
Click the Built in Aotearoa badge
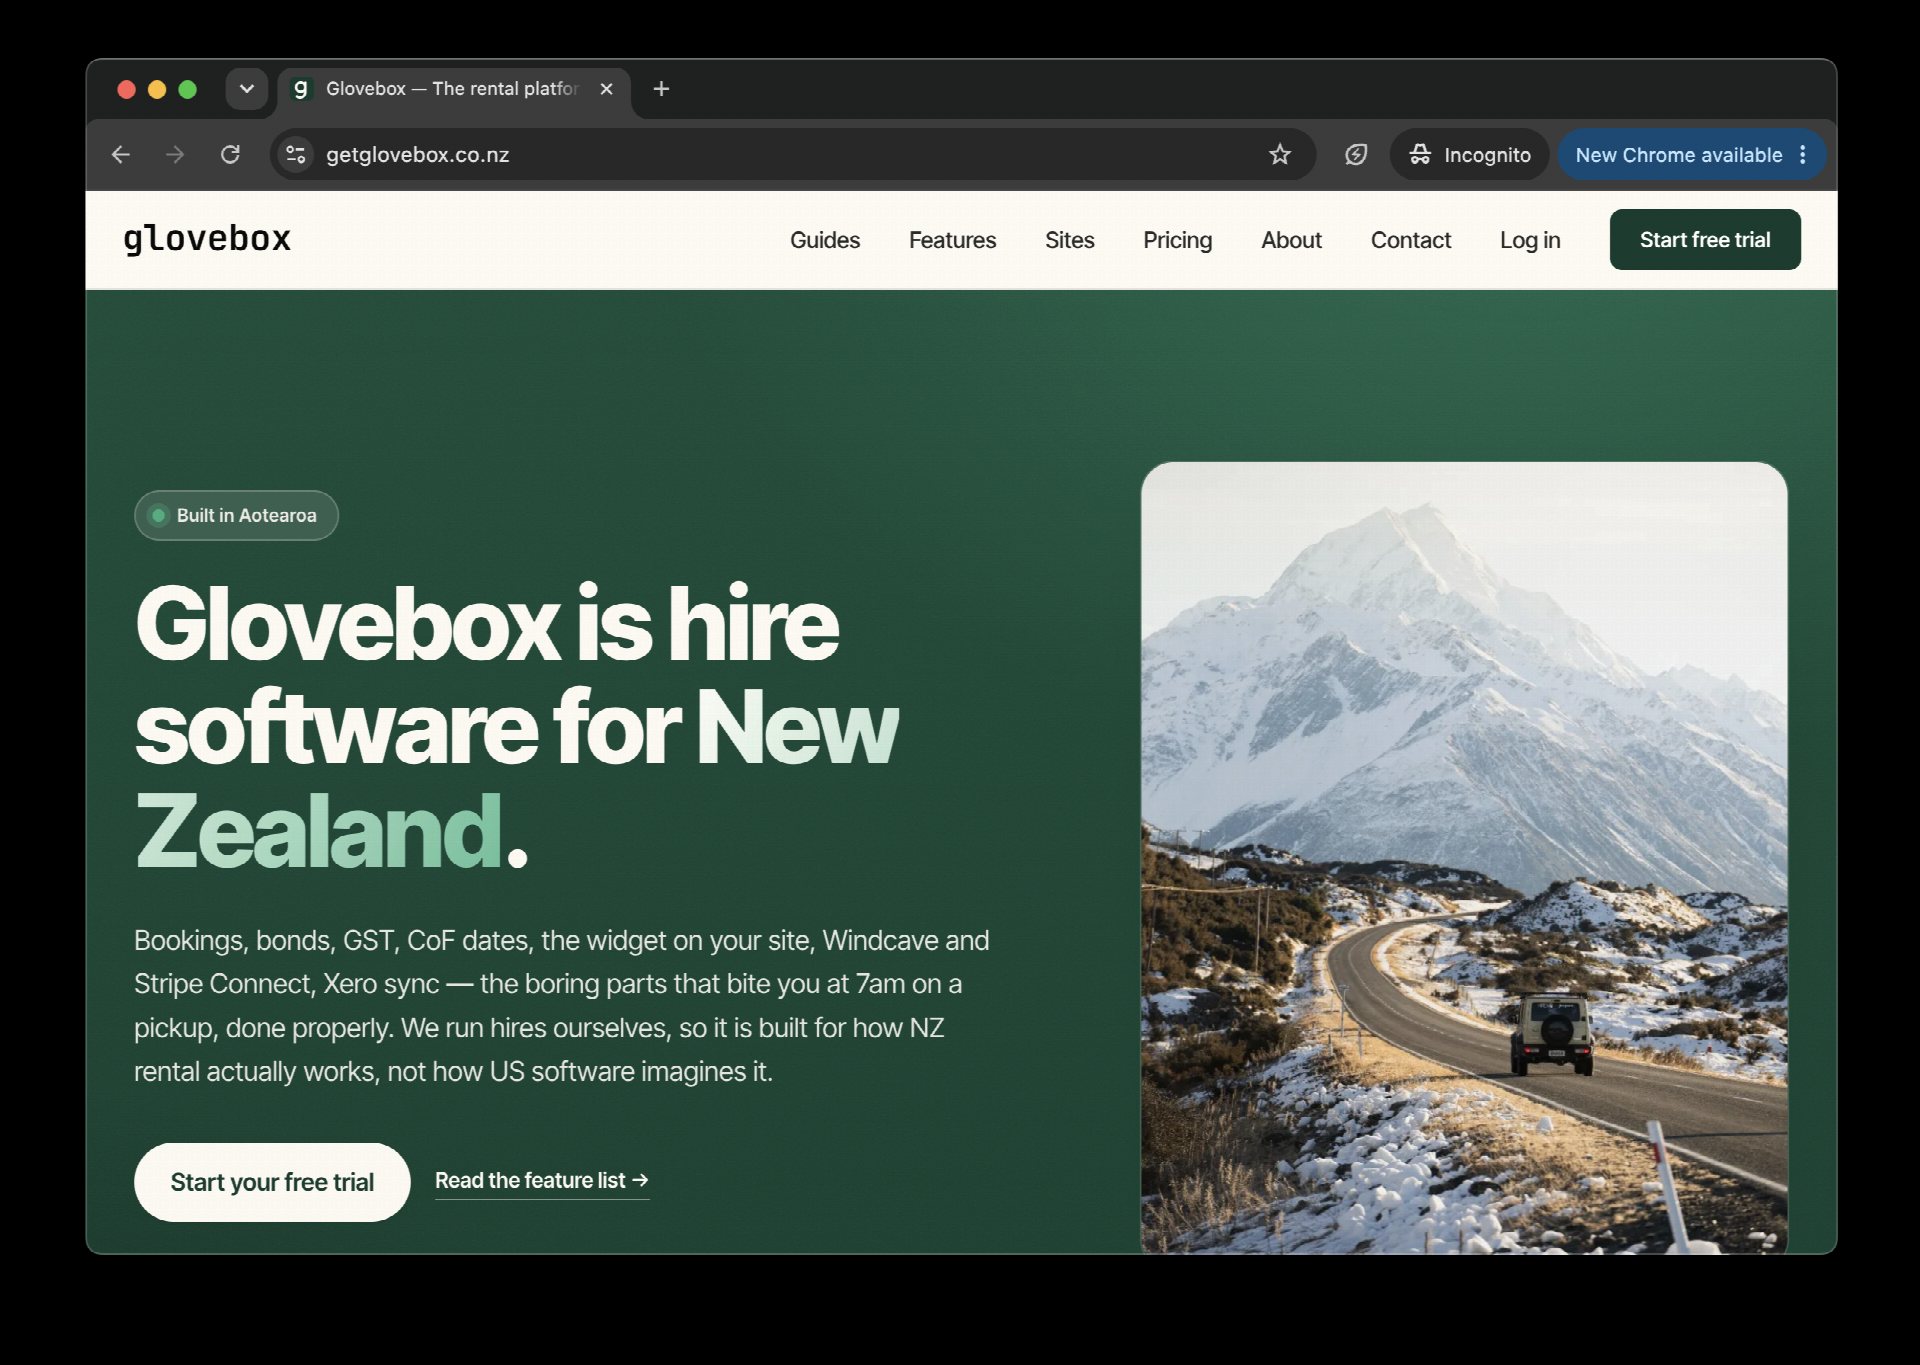click(236, 515)
